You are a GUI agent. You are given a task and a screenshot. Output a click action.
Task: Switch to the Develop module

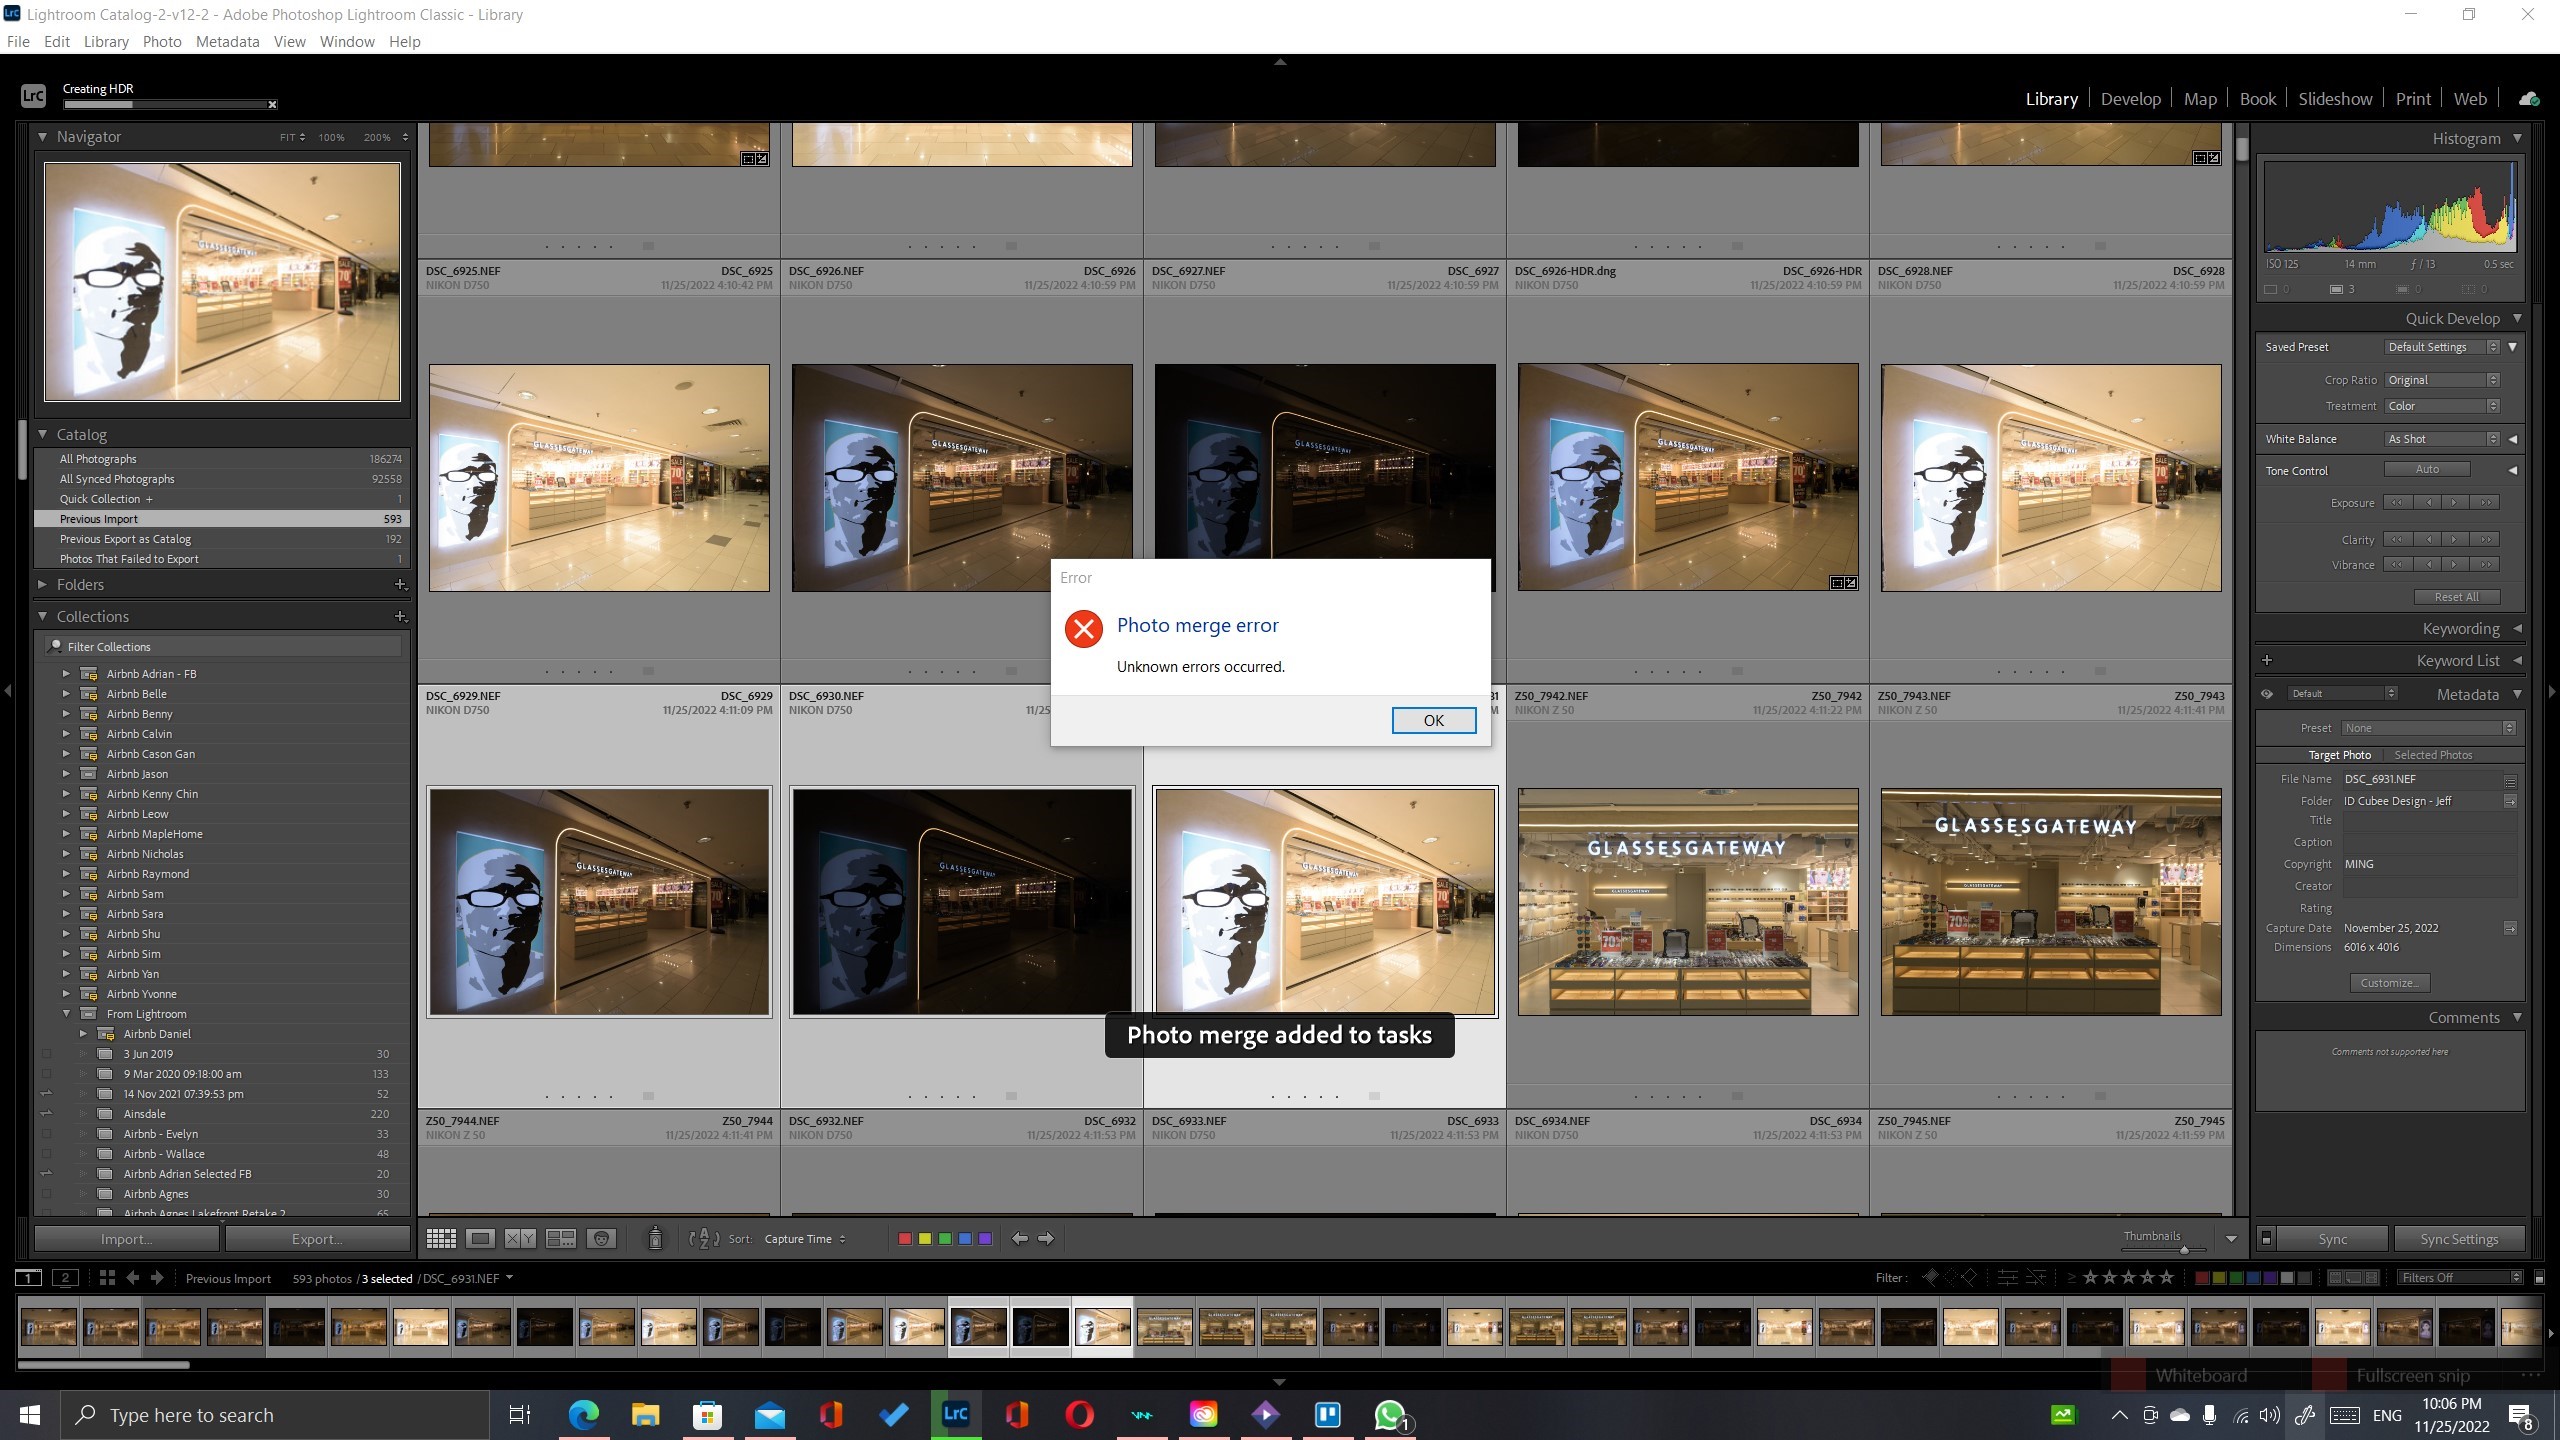tap(2130, 98)
